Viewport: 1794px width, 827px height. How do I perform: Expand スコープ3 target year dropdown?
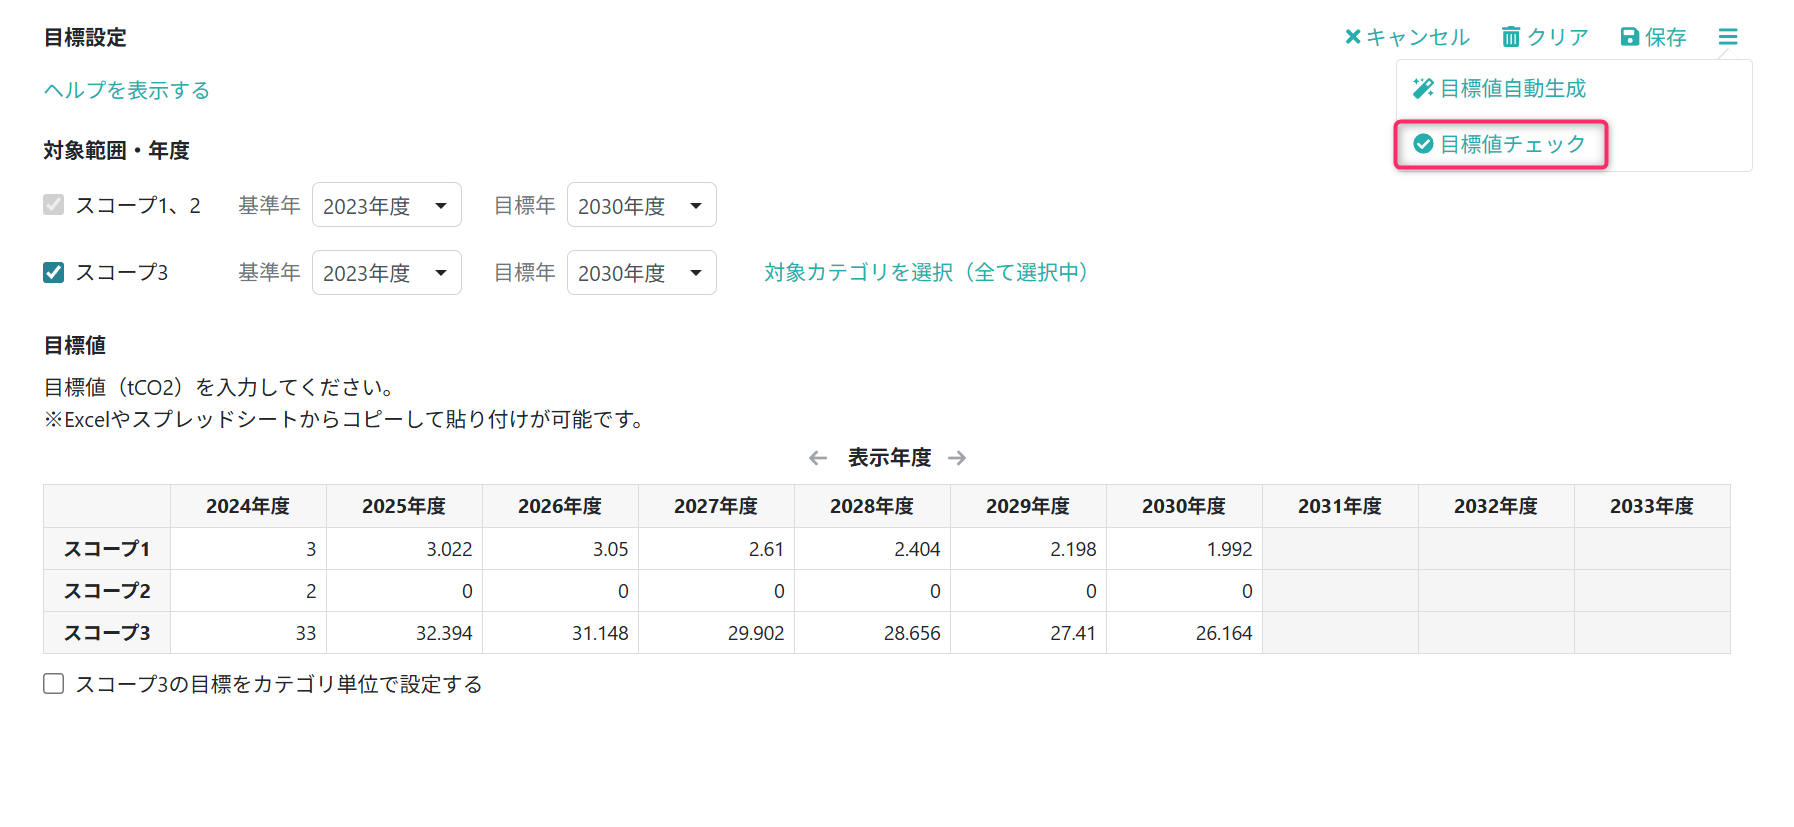(x=641, y=273)
